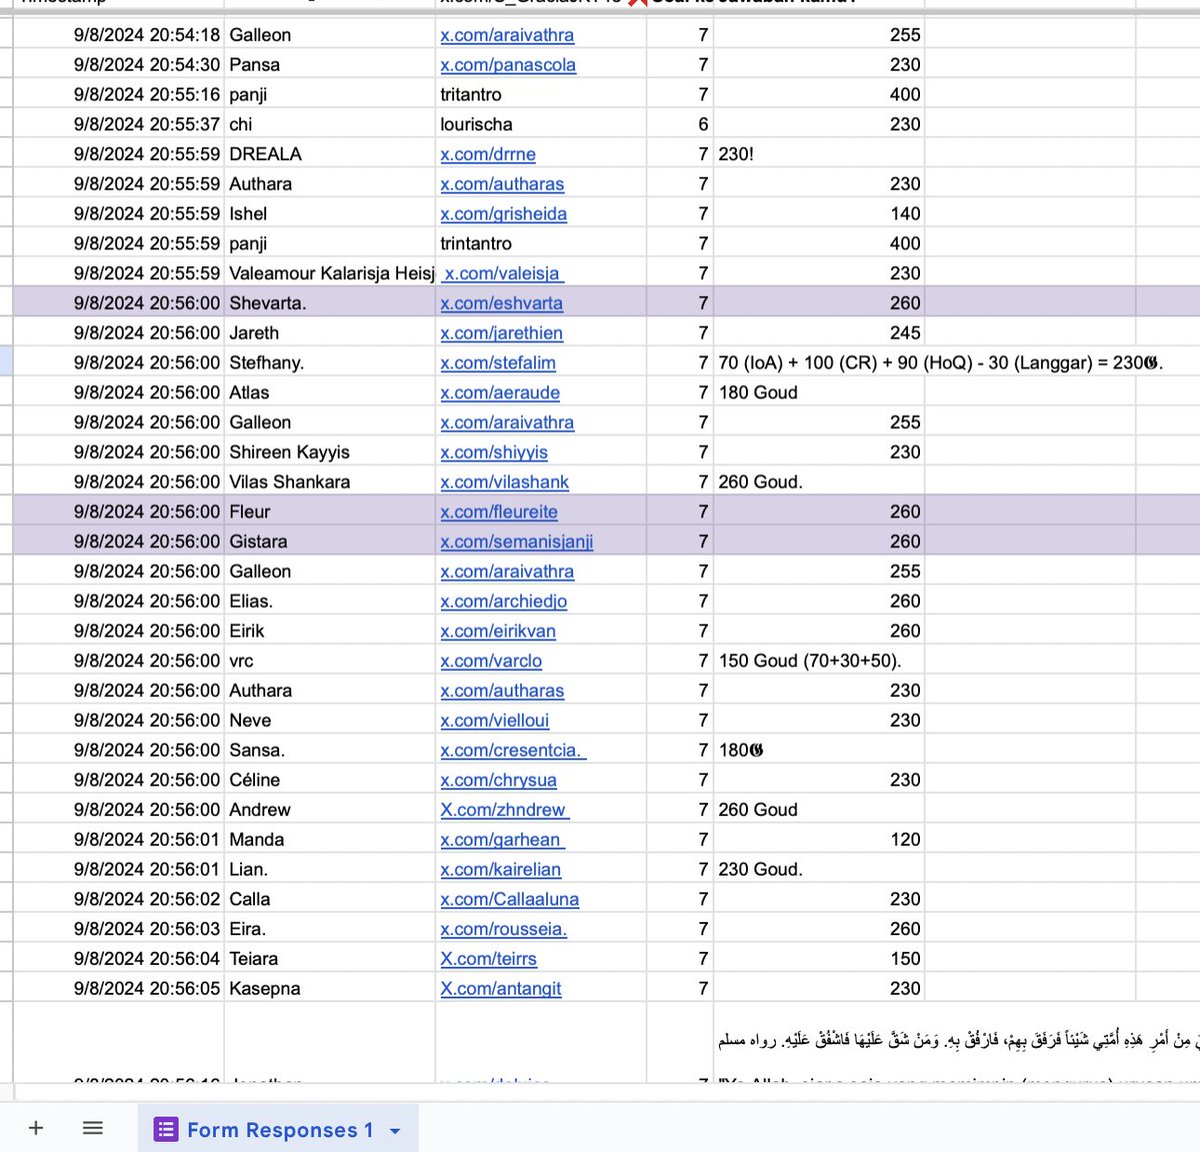Screen dimensions: 1200x1152
Task: Open link X.com/zhndrew
Action: pyautogui.click(x=505, y=810)
